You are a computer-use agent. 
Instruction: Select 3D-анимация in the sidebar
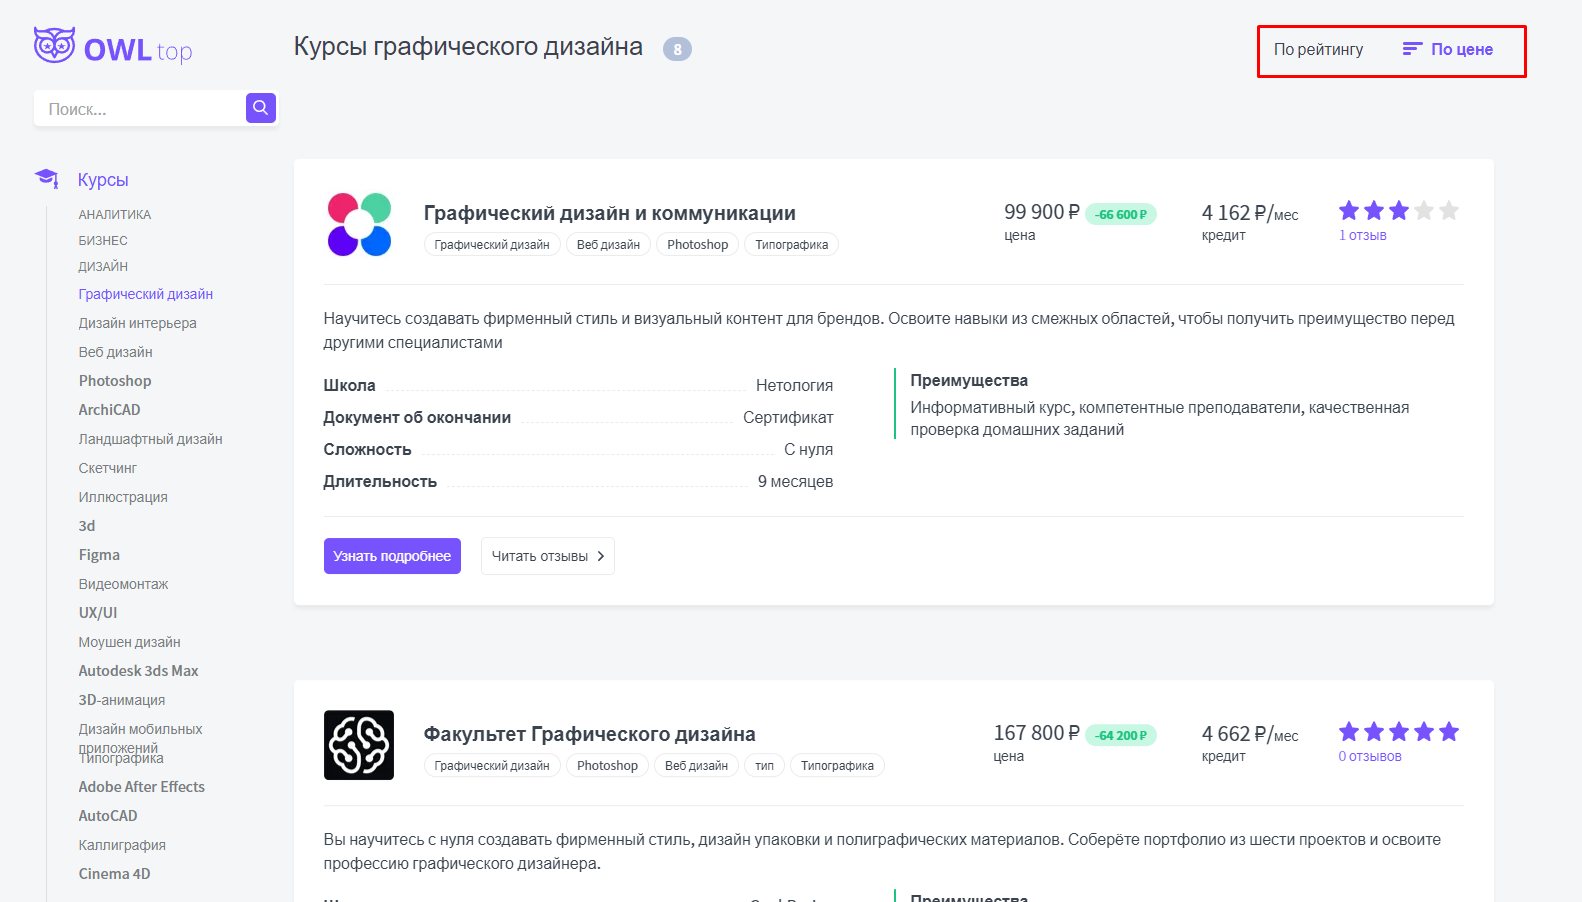click(122, 700)
